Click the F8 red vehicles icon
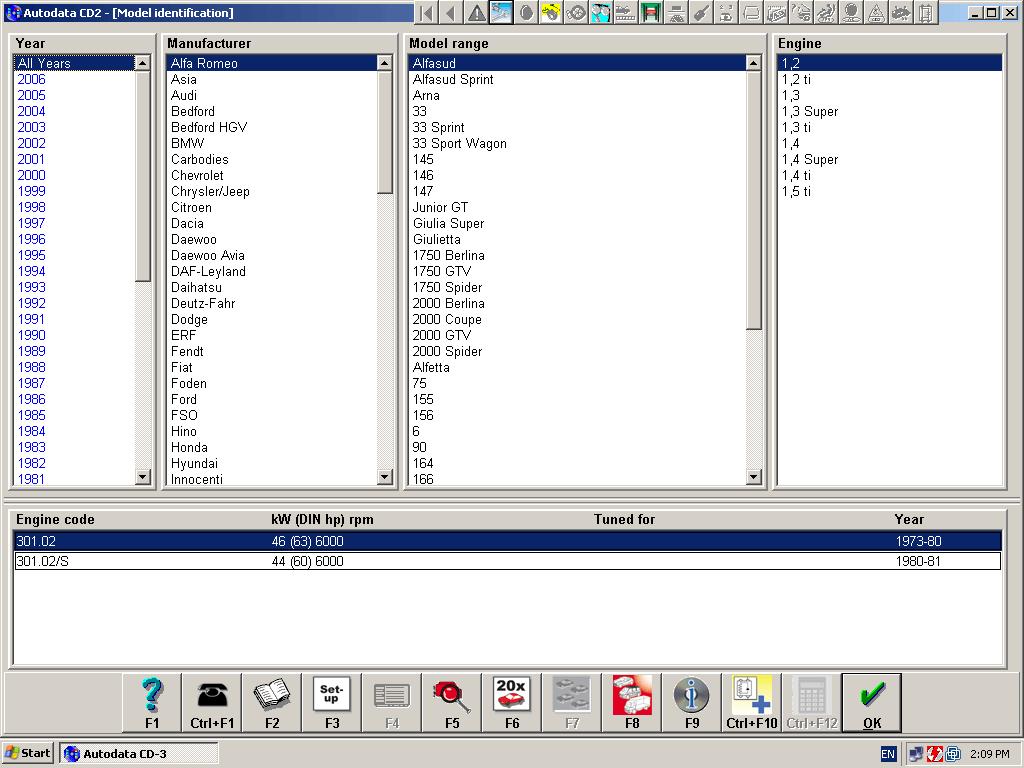This screenshot has width=1024, height=768. coord(632,703)
